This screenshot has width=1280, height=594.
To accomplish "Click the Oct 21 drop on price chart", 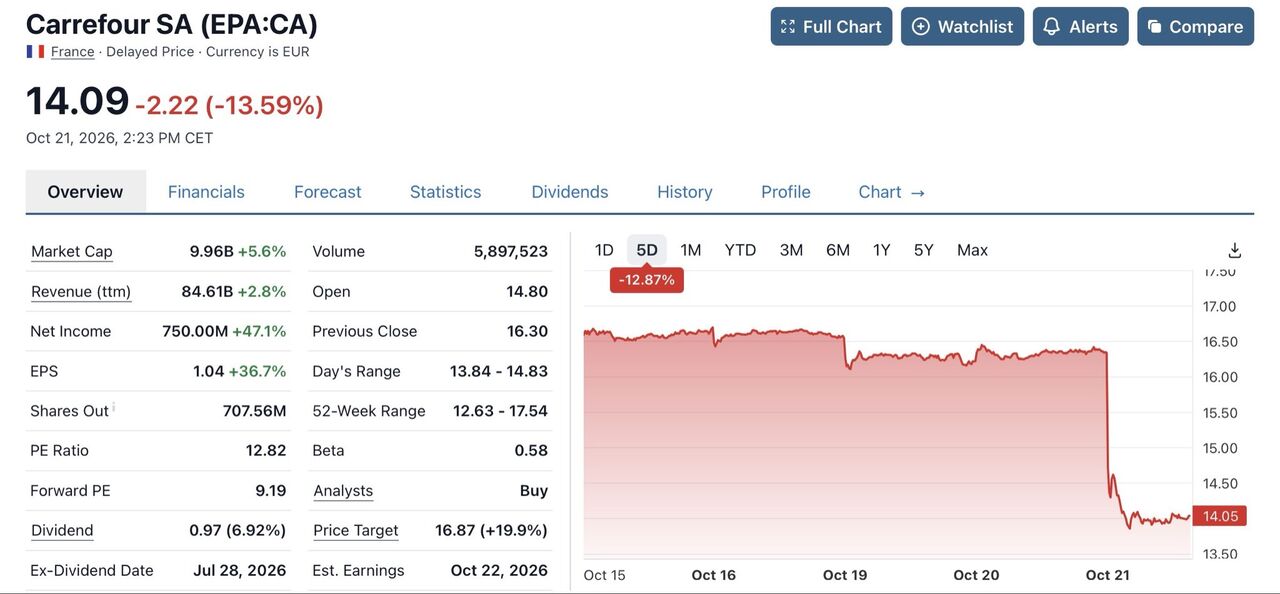I will pos(1109,420).
